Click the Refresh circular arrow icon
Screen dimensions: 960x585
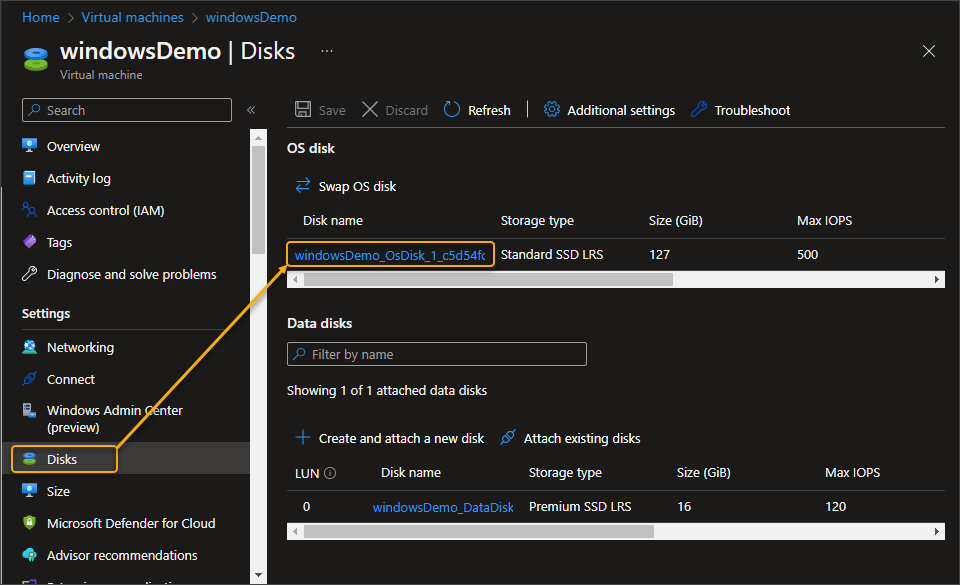(x=452, y=110)
